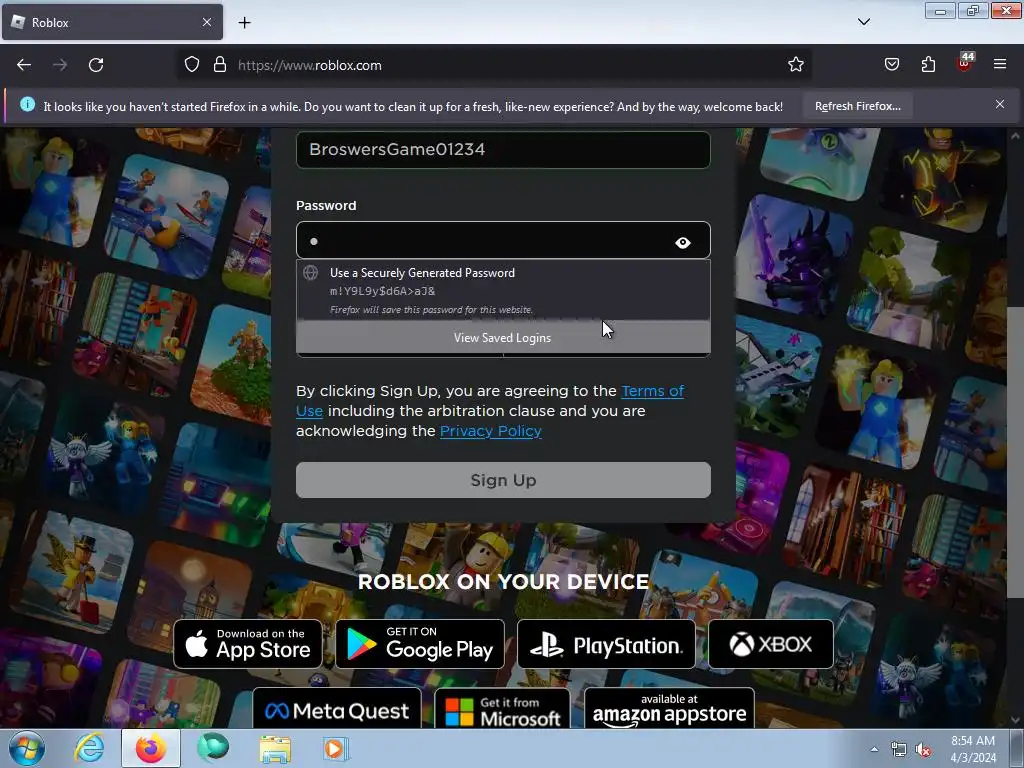The image size is (1024, 768).
Task: Click the XBOX badge
Action: pyautogui.click(x=771, y=644)
